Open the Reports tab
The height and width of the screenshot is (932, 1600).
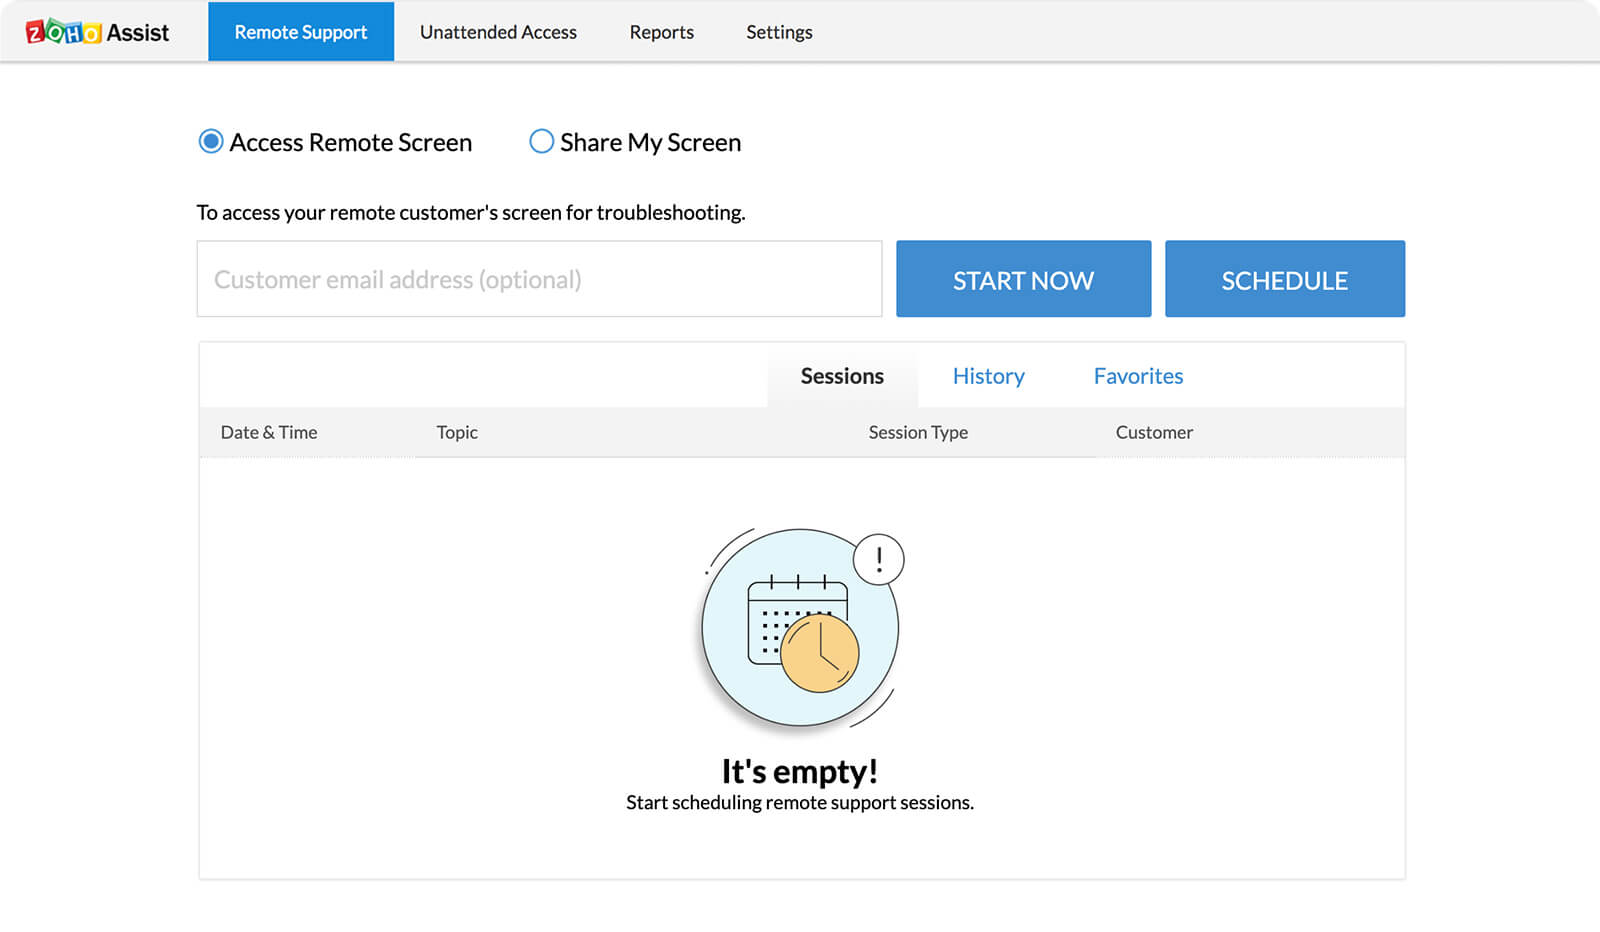tap(661, 32)
